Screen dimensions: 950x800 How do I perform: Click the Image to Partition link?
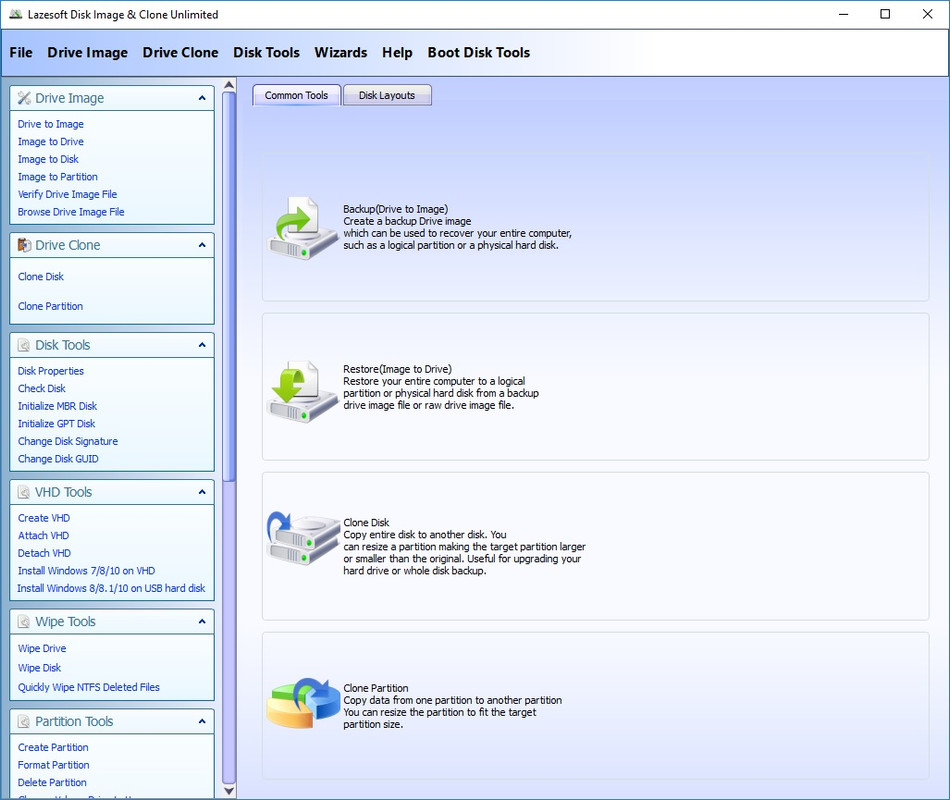click(58, 177)
